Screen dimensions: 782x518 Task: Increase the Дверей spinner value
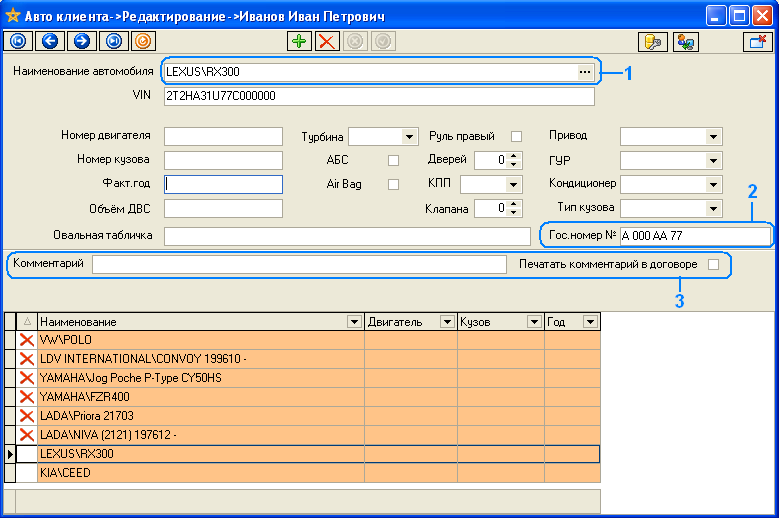[x=514, y=156]
